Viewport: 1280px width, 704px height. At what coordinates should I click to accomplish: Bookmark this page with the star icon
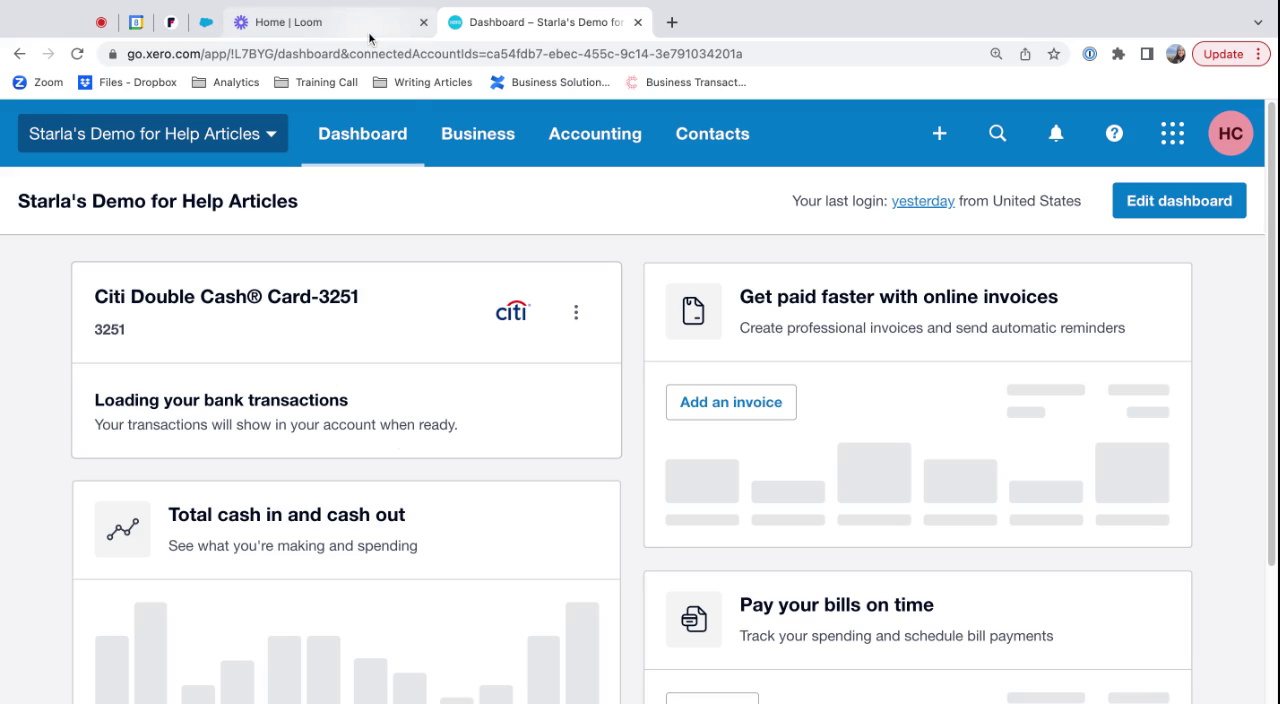point(1054,54)
